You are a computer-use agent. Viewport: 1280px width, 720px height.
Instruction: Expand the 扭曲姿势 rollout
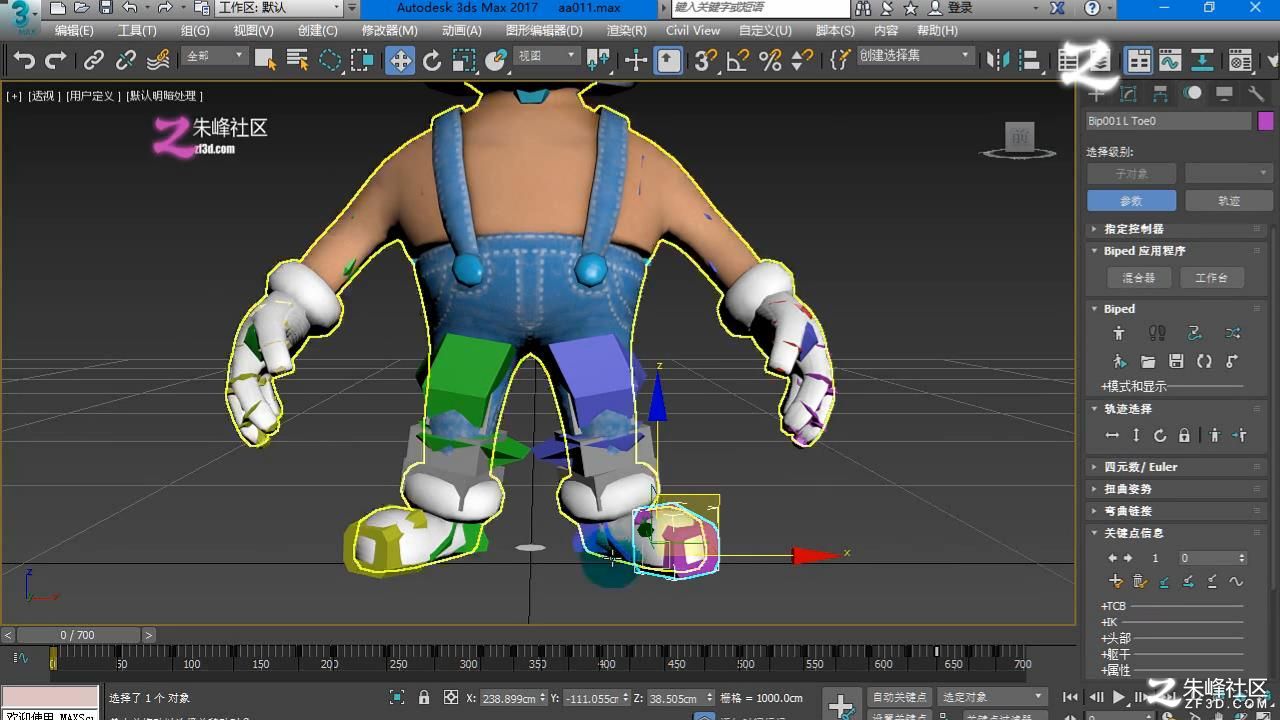(1177, 489)
